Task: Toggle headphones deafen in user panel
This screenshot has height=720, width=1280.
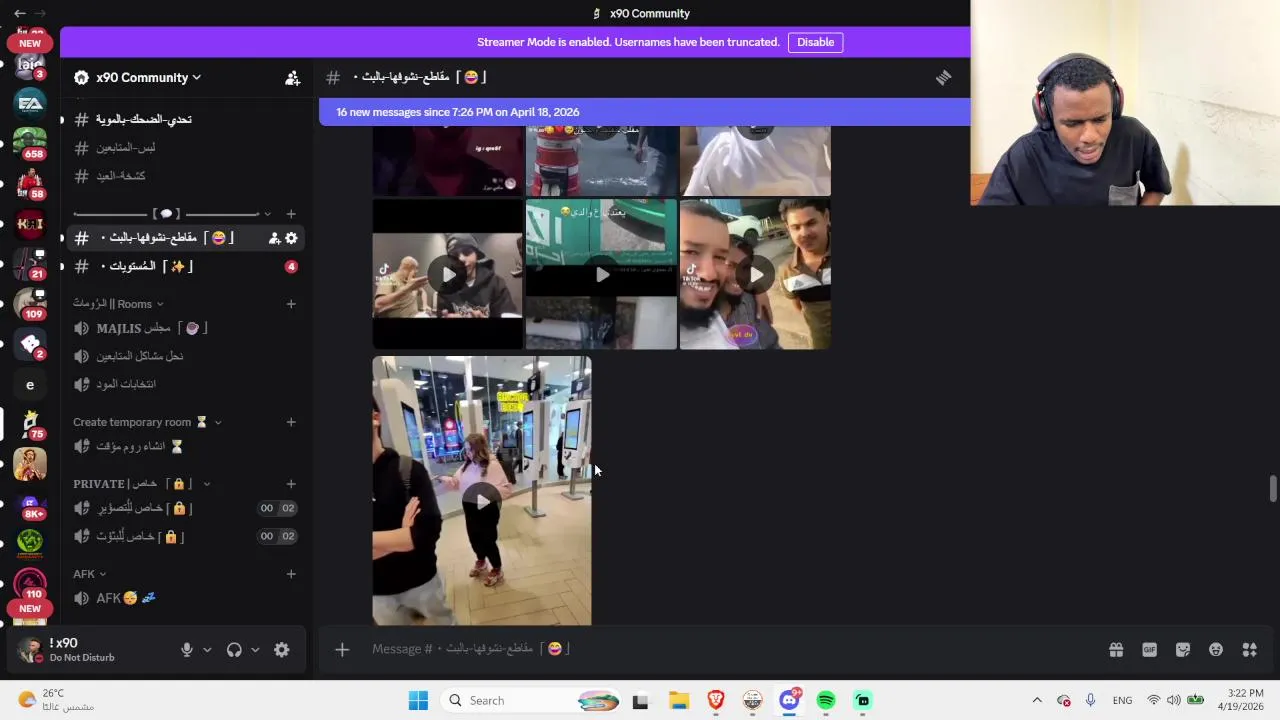Action: (x=234, y=650)
